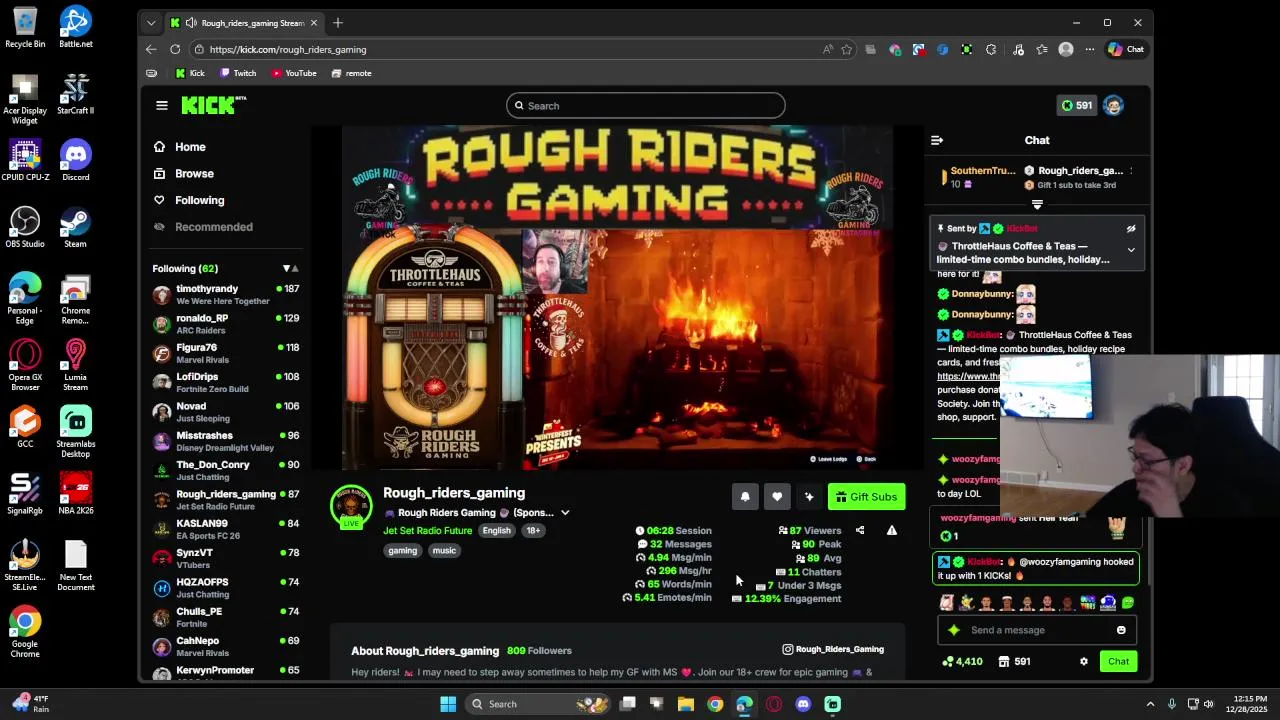Screen dimensions: 1280x720
Task: Click the green sparkle in message box
Action: click(x=953, y=630)
